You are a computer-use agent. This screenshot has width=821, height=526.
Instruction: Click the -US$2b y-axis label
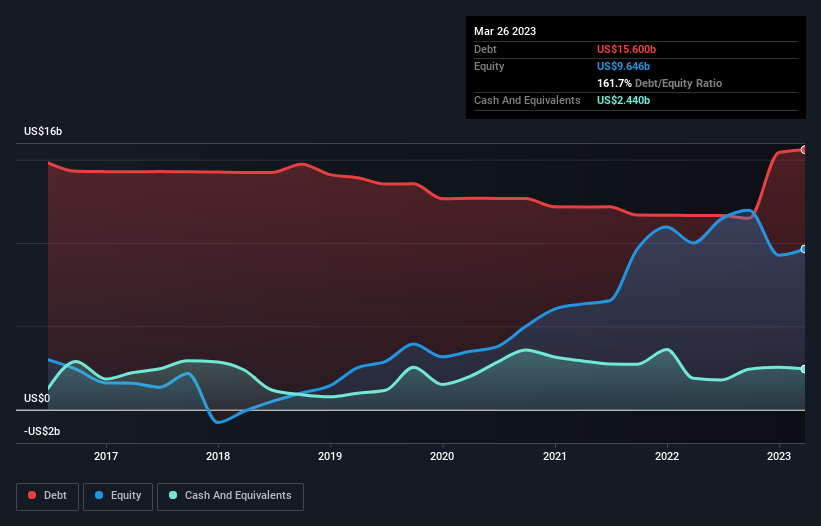click(42, 431)
